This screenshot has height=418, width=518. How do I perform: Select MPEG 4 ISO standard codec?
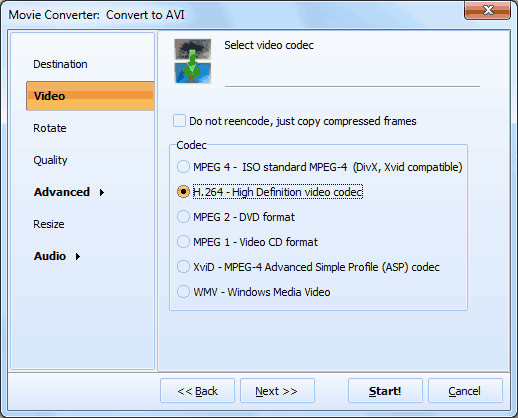click(x=183, y=167)
